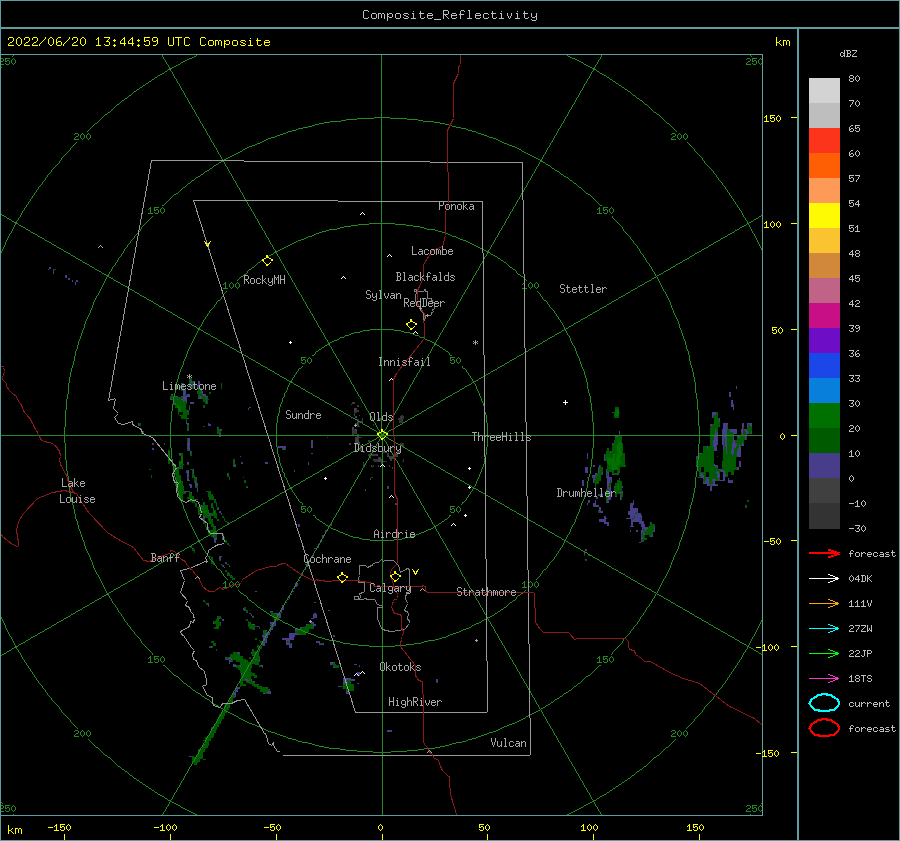
Task: Click the 150 tick label on right axis
Action: 772,118
